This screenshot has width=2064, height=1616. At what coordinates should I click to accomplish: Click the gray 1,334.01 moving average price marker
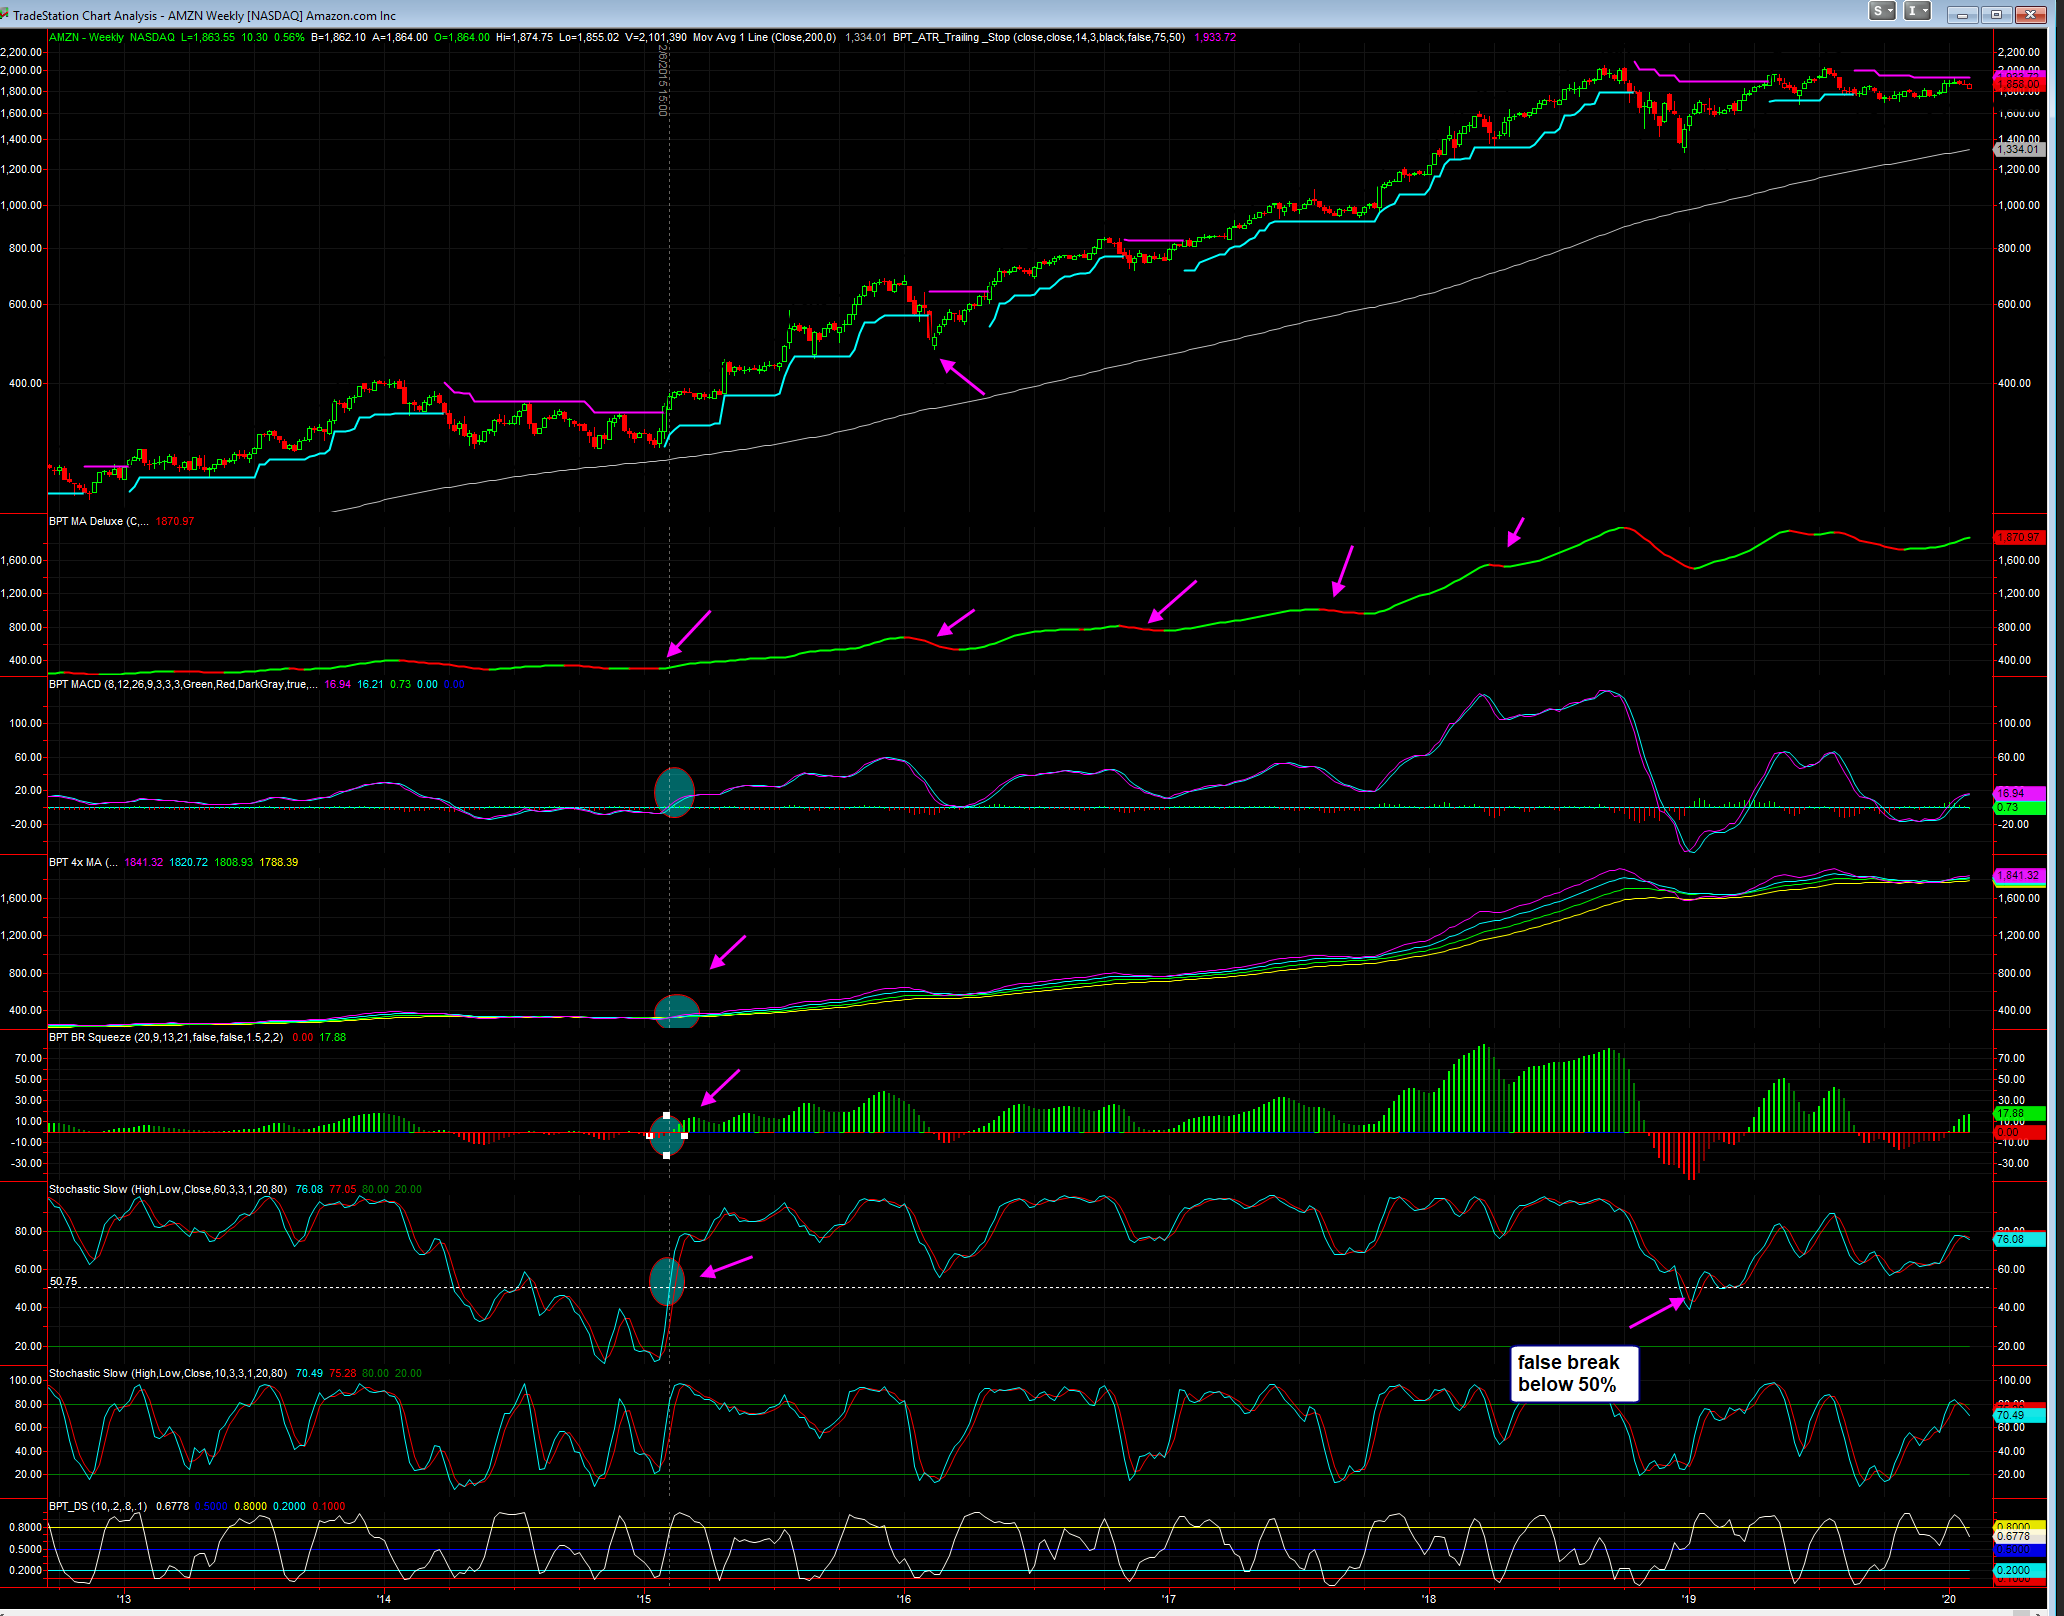[x=2018, y=149]
